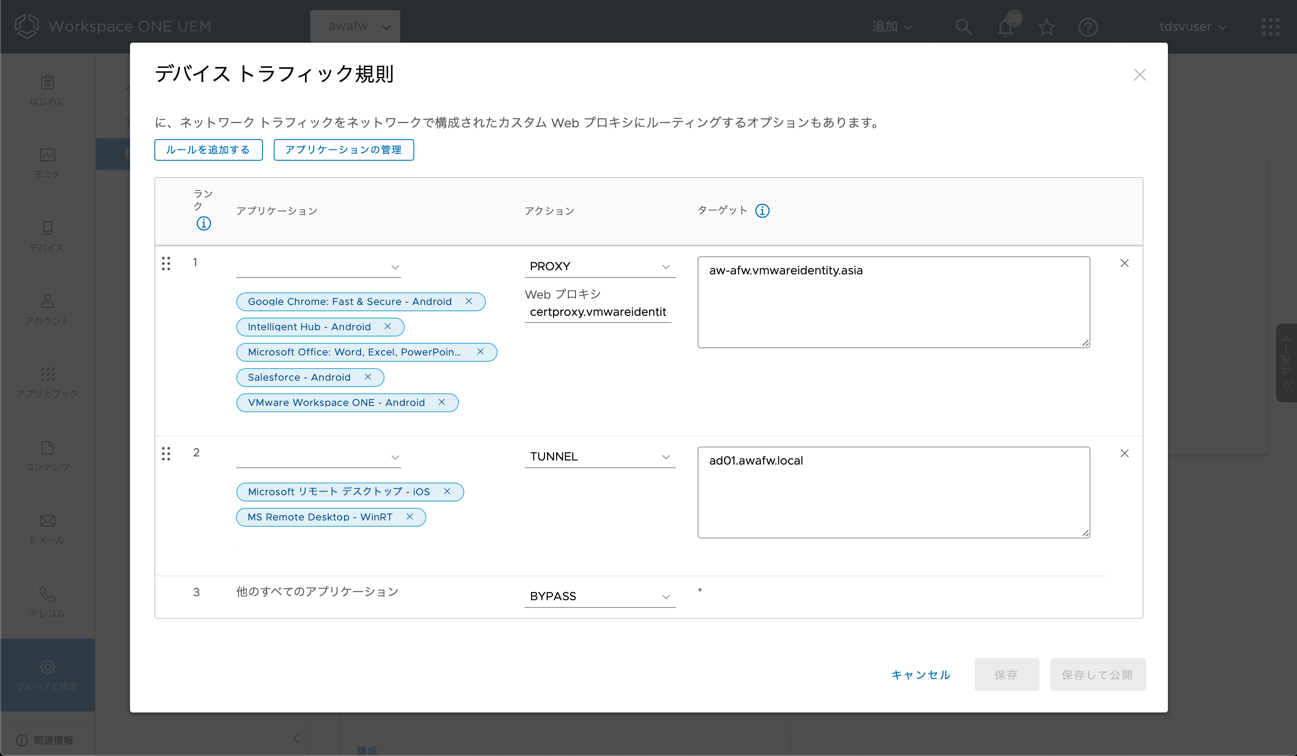Open the PROXY action dropdown
1297x756 pixels.
click(599, 266)
